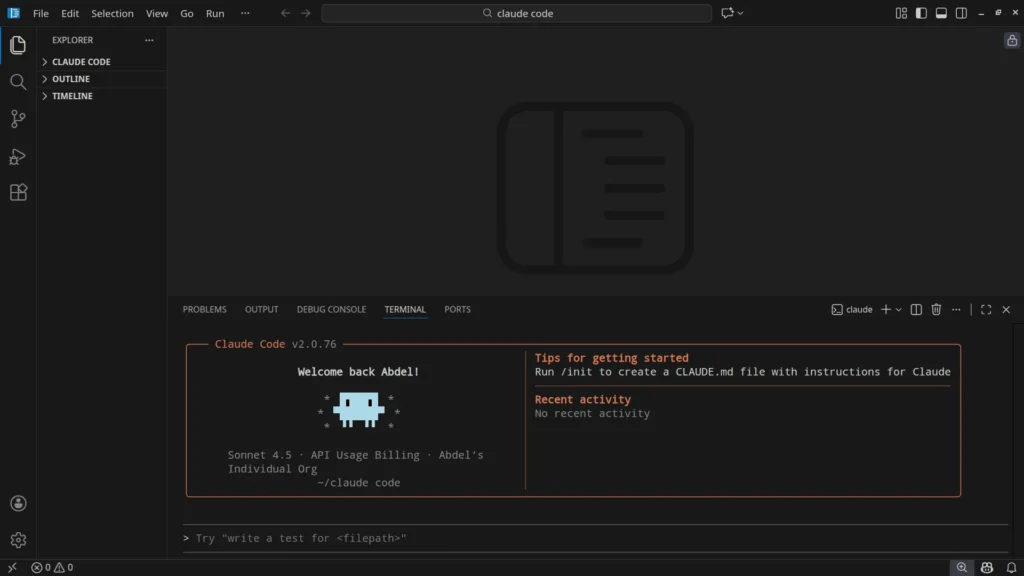This screenshot has height=576, width=1024.
Task: Open the Edit menu
Action: click(70, 13)
